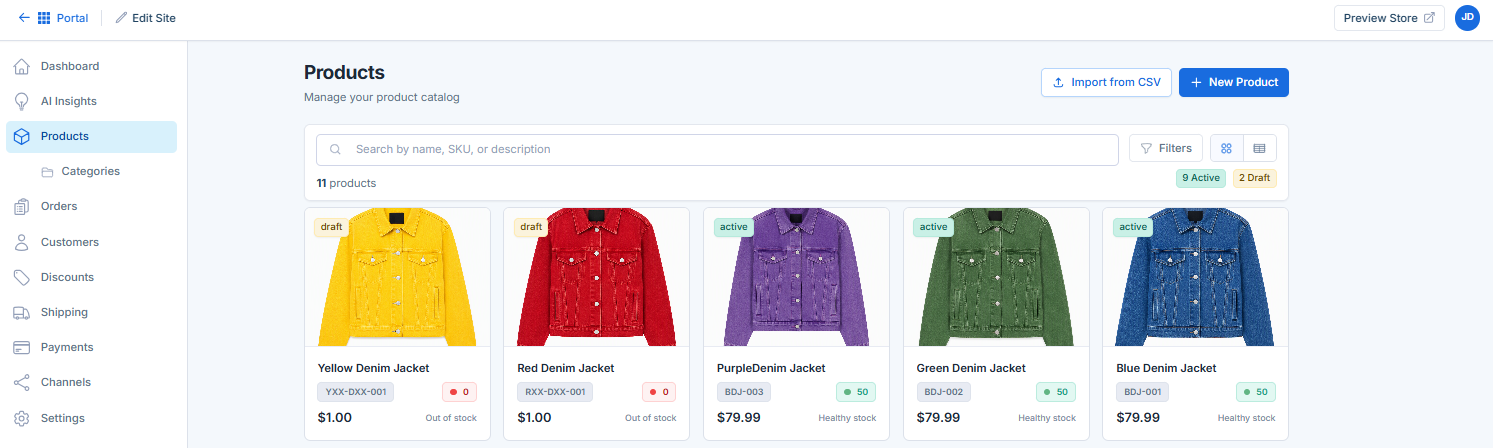This screenshot has height=448, width=1493.
Task: Go to AI Insights page
Action: point(92,101)
